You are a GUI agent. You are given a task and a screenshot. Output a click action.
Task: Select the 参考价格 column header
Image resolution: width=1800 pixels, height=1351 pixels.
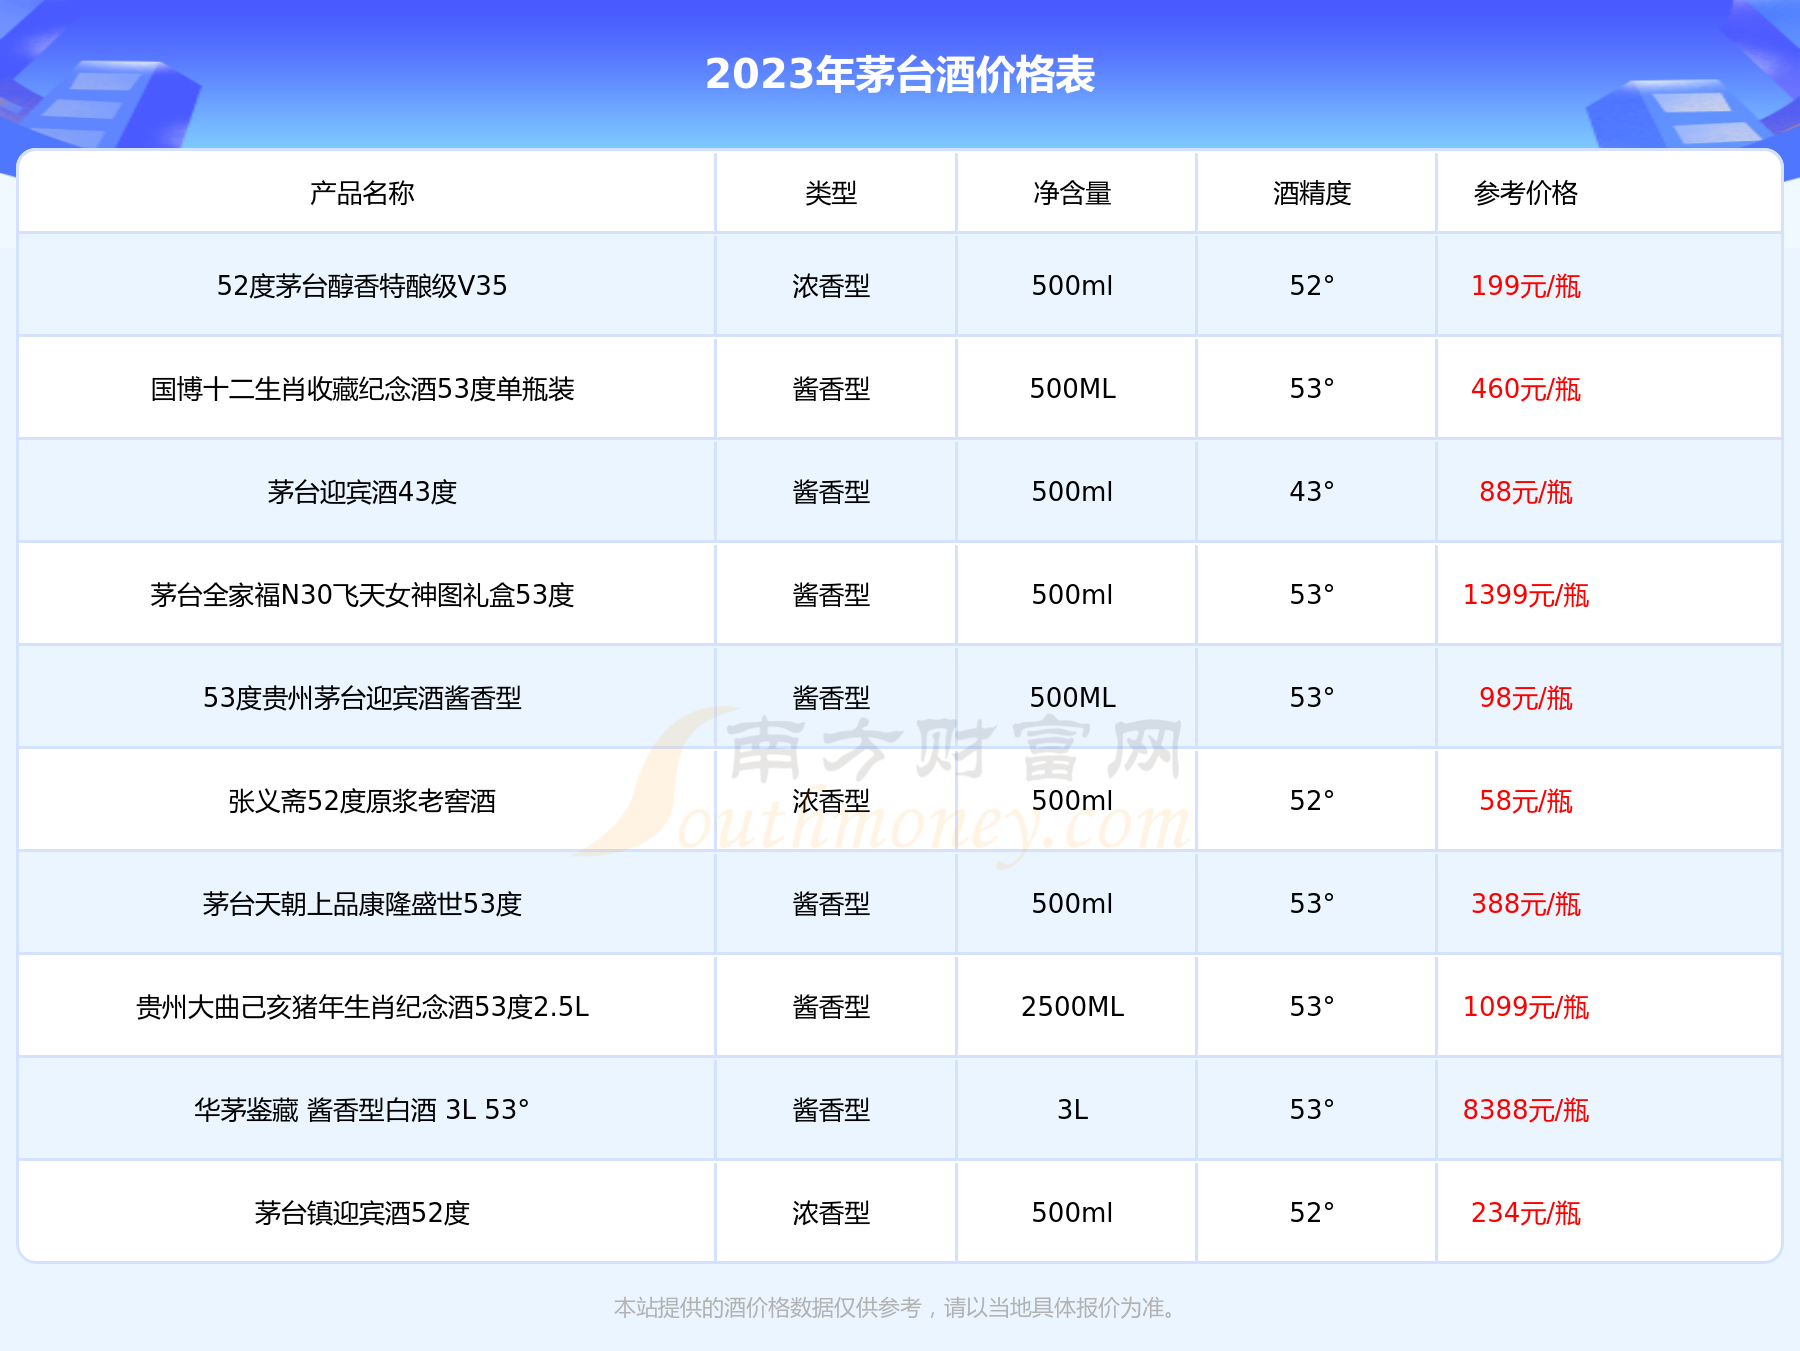click(1525, 193)
